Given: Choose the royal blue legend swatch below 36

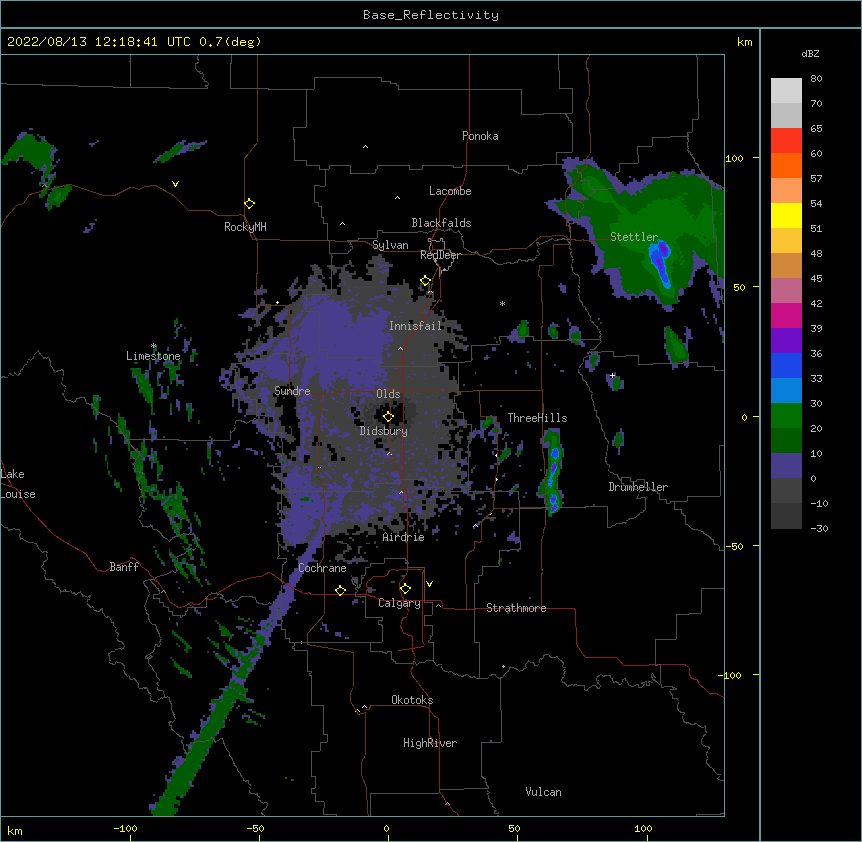Looking at the screenshot, I should point(786,365).
